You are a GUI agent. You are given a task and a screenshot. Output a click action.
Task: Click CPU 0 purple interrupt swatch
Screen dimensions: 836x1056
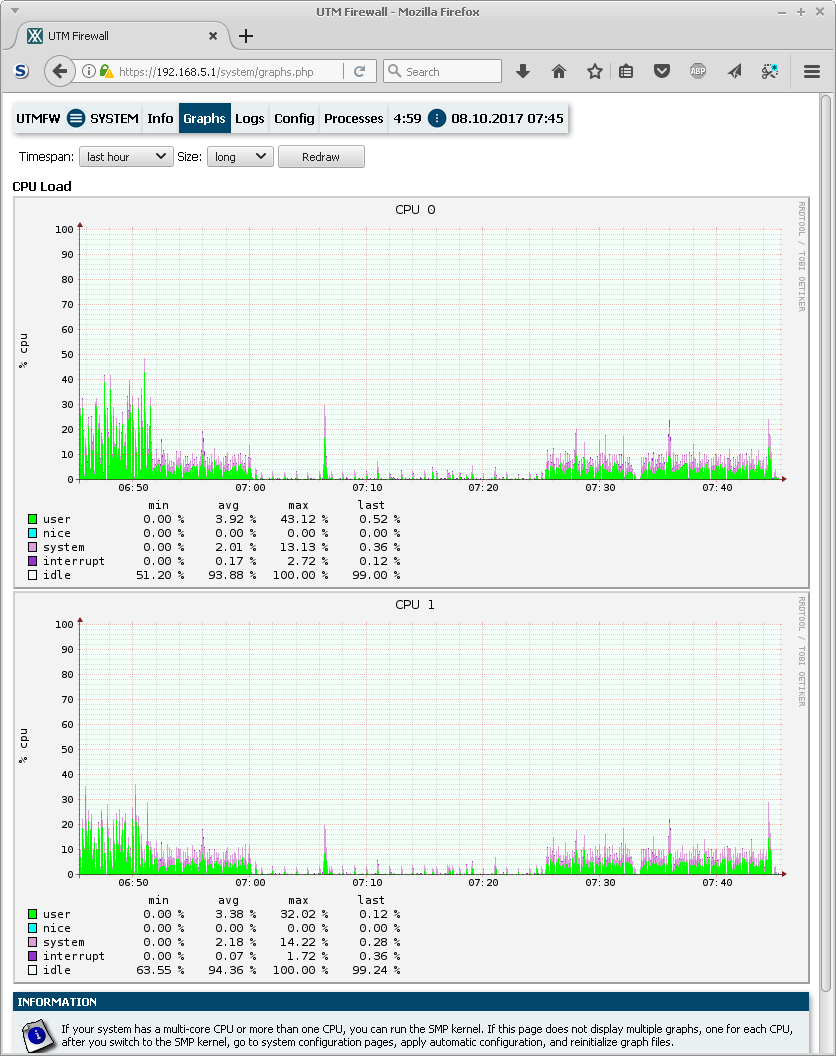click(x=32, y=560)
